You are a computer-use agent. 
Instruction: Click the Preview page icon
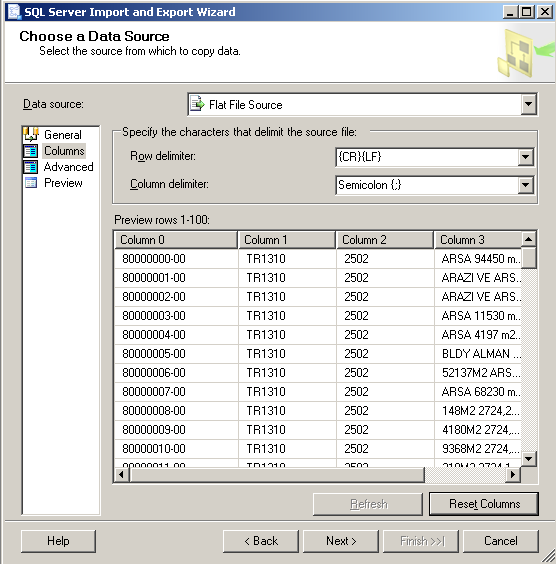tap(31, 183)
